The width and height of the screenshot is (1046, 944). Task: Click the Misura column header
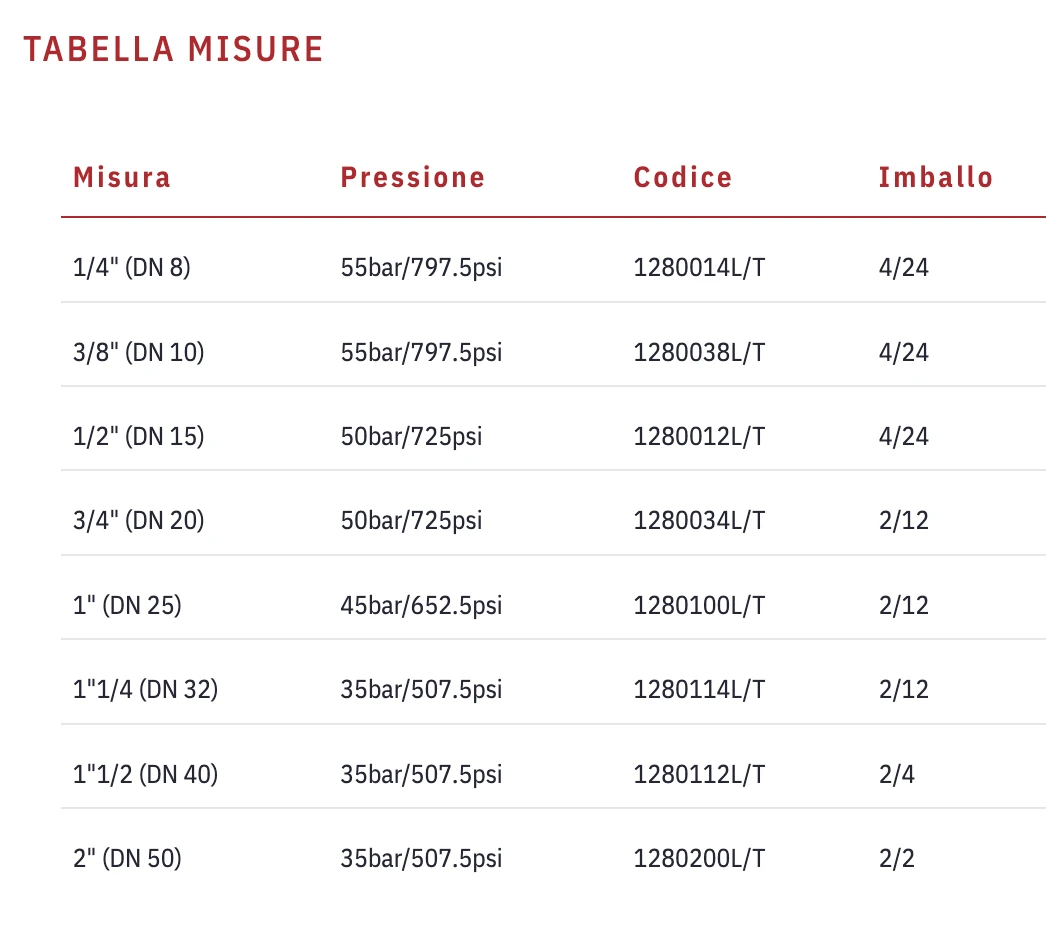122,178
